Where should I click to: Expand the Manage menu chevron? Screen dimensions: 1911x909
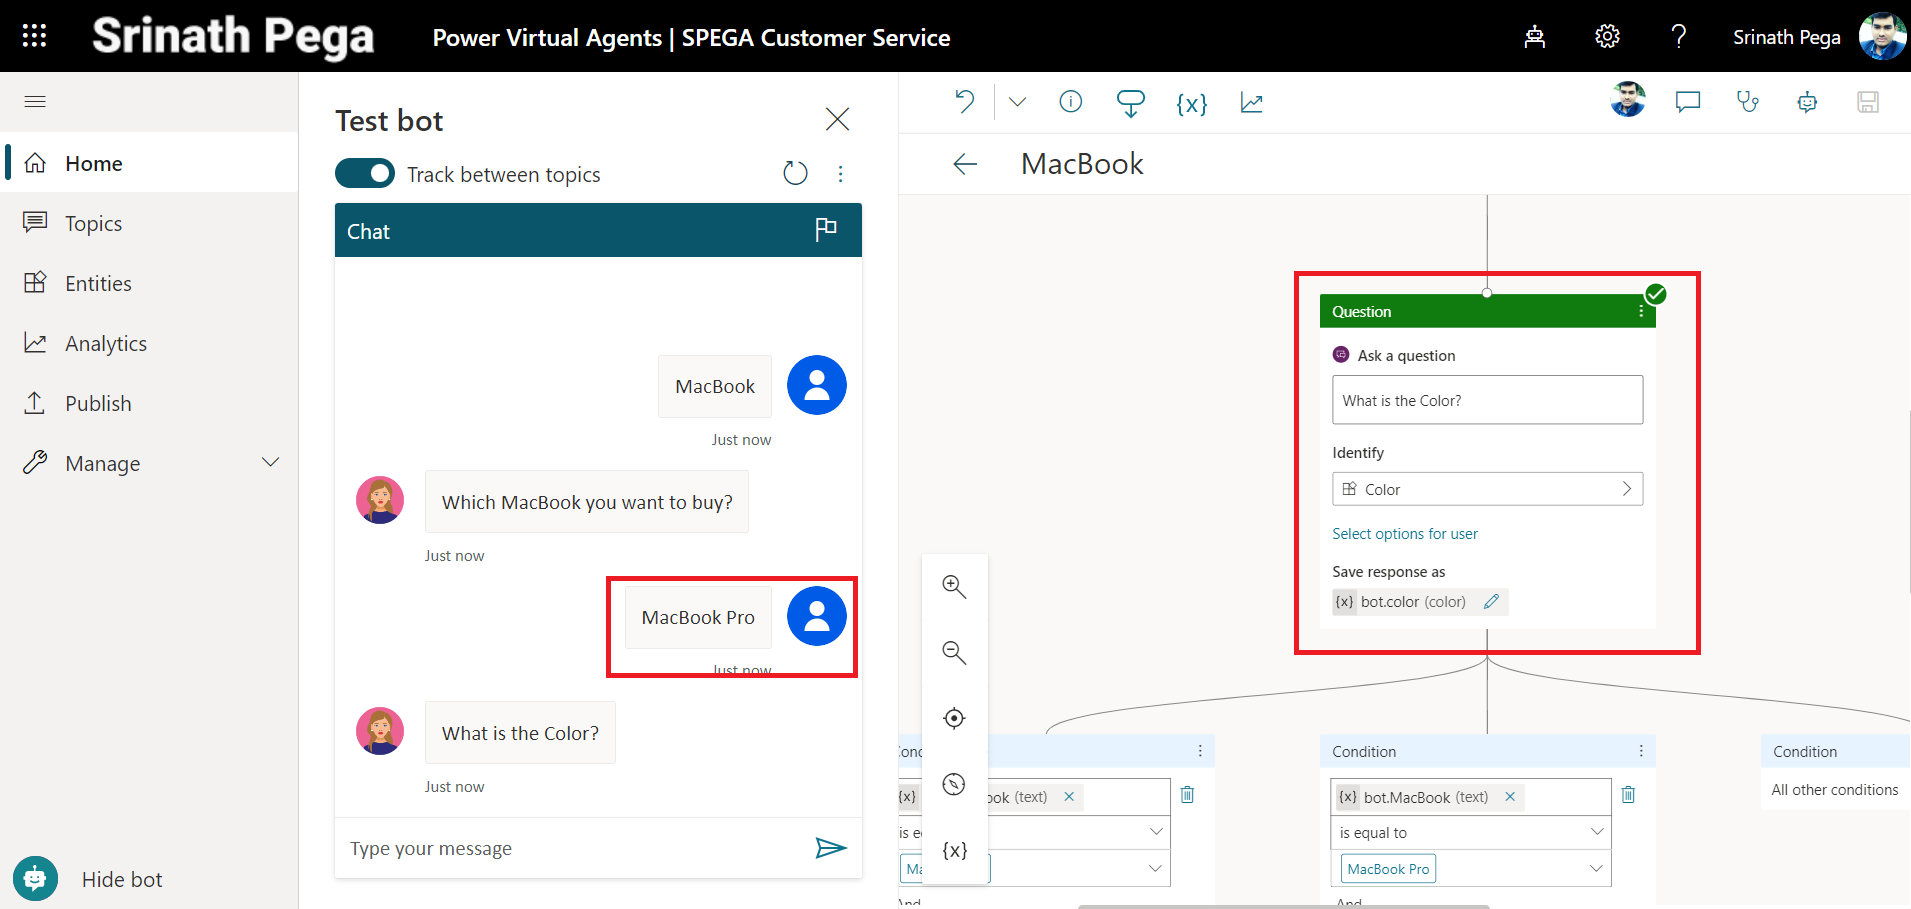pyautogui.click(x=270, y=463)
